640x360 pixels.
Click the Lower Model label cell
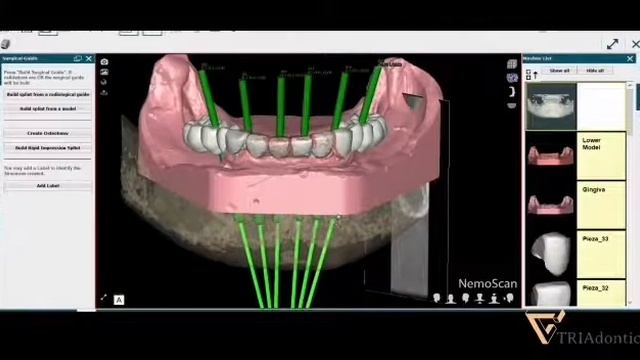tap(601, 156)
